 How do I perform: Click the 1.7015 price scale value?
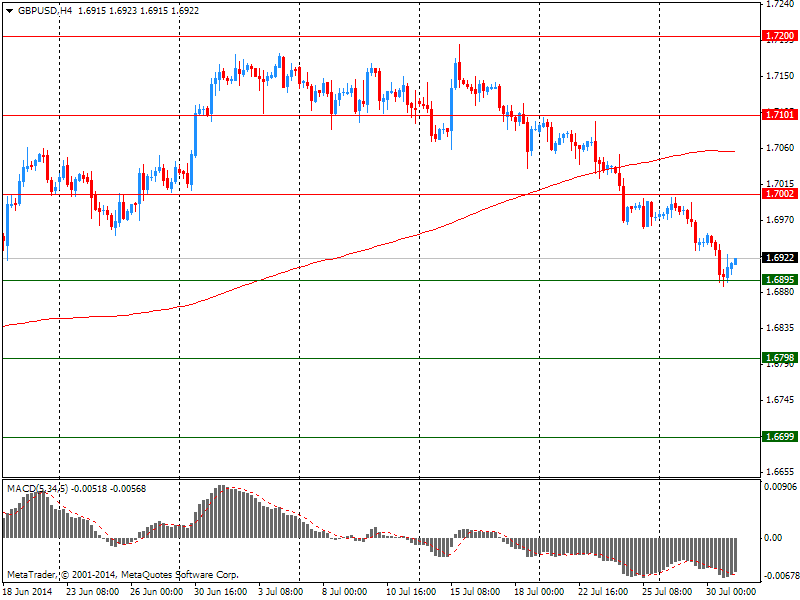point(780,183)
